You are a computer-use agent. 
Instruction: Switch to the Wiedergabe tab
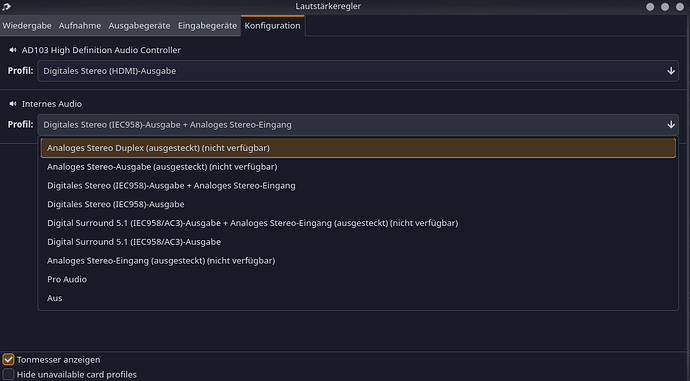27,26
